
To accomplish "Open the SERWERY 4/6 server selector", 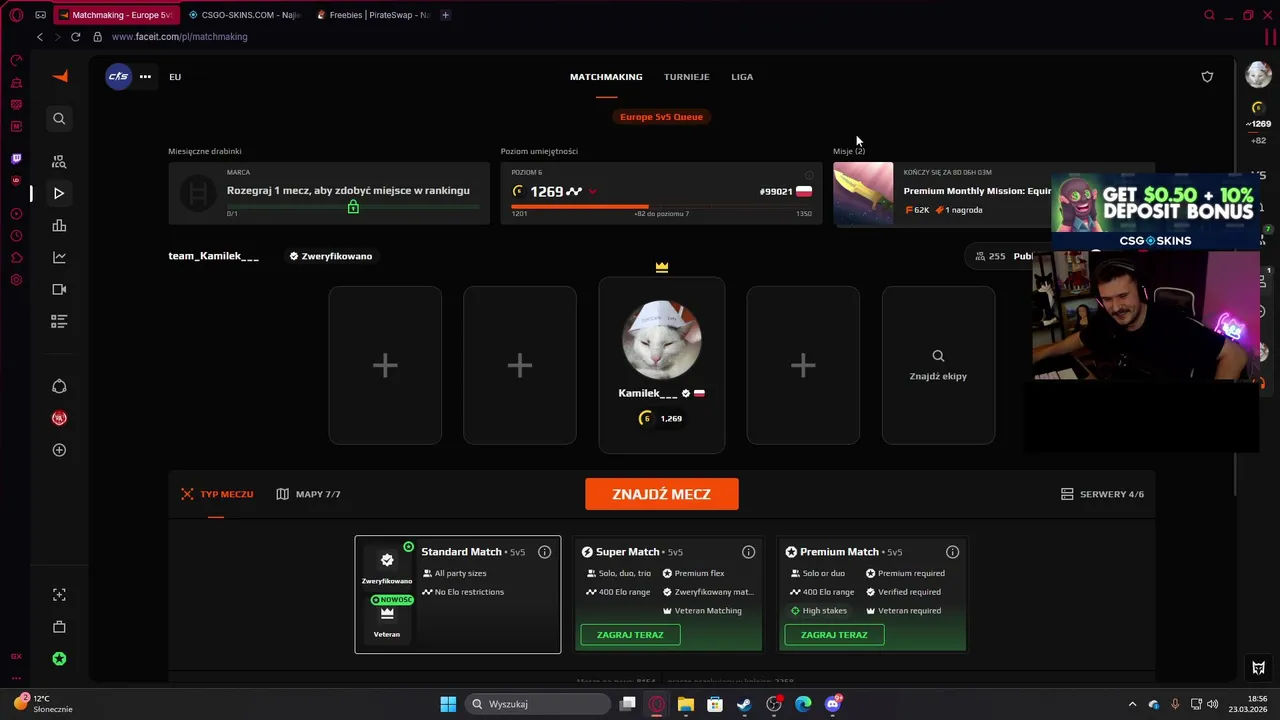I will [1102, 494].
